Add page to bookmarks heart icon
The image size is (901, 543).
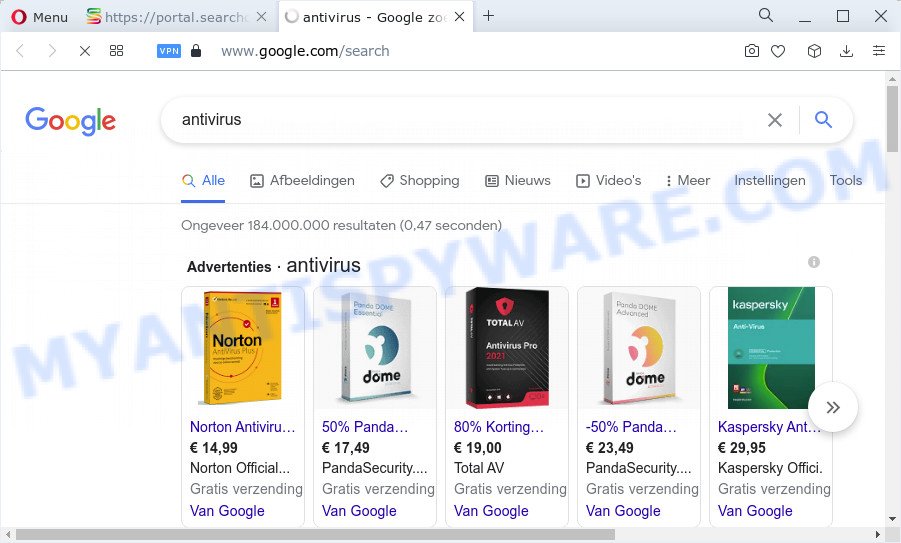(x=778, y=51)
